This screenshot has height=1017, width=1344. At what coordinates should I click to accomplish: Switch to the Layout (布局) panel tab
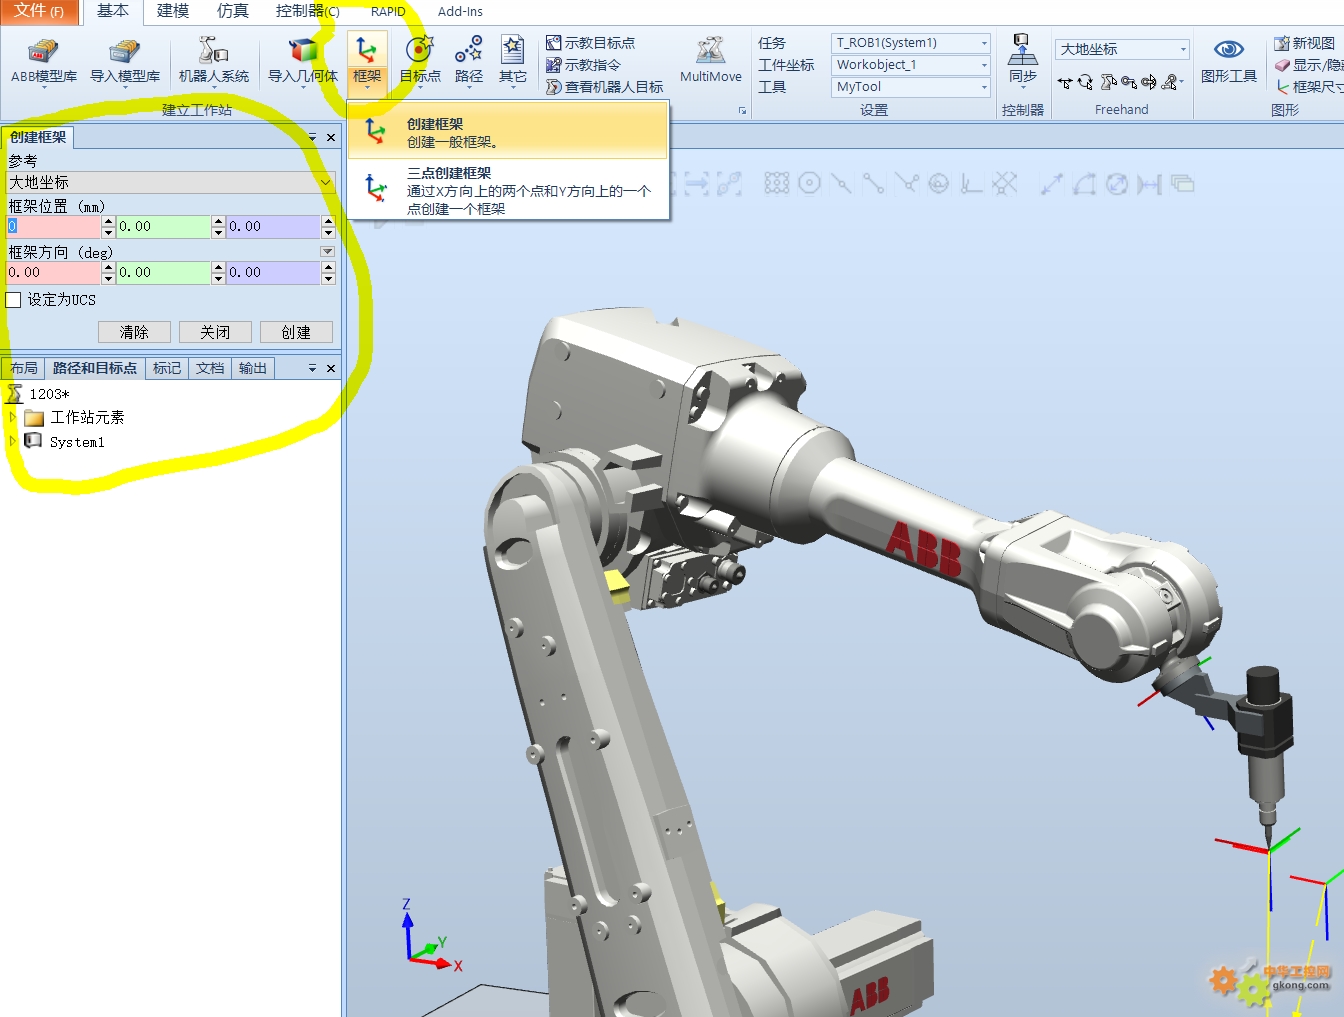point(23,368)
